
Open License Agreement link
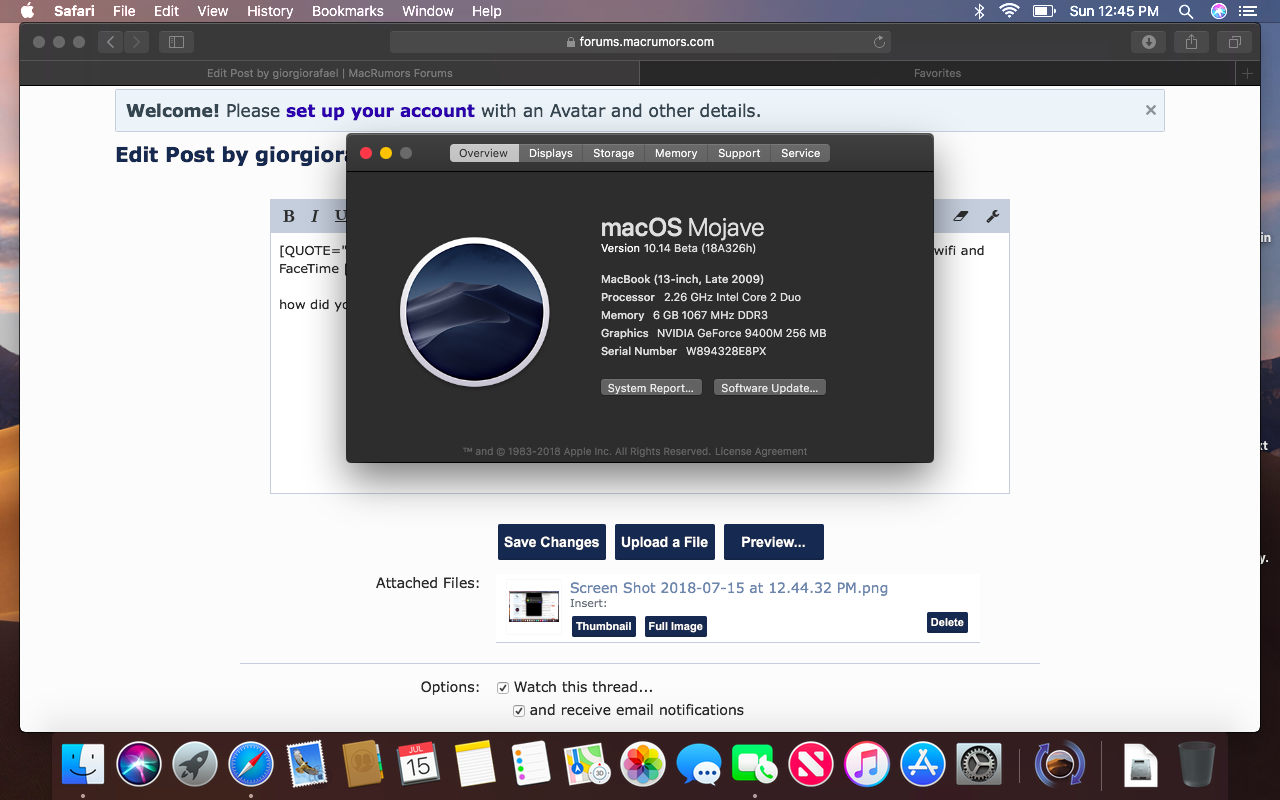coord(761,452)
